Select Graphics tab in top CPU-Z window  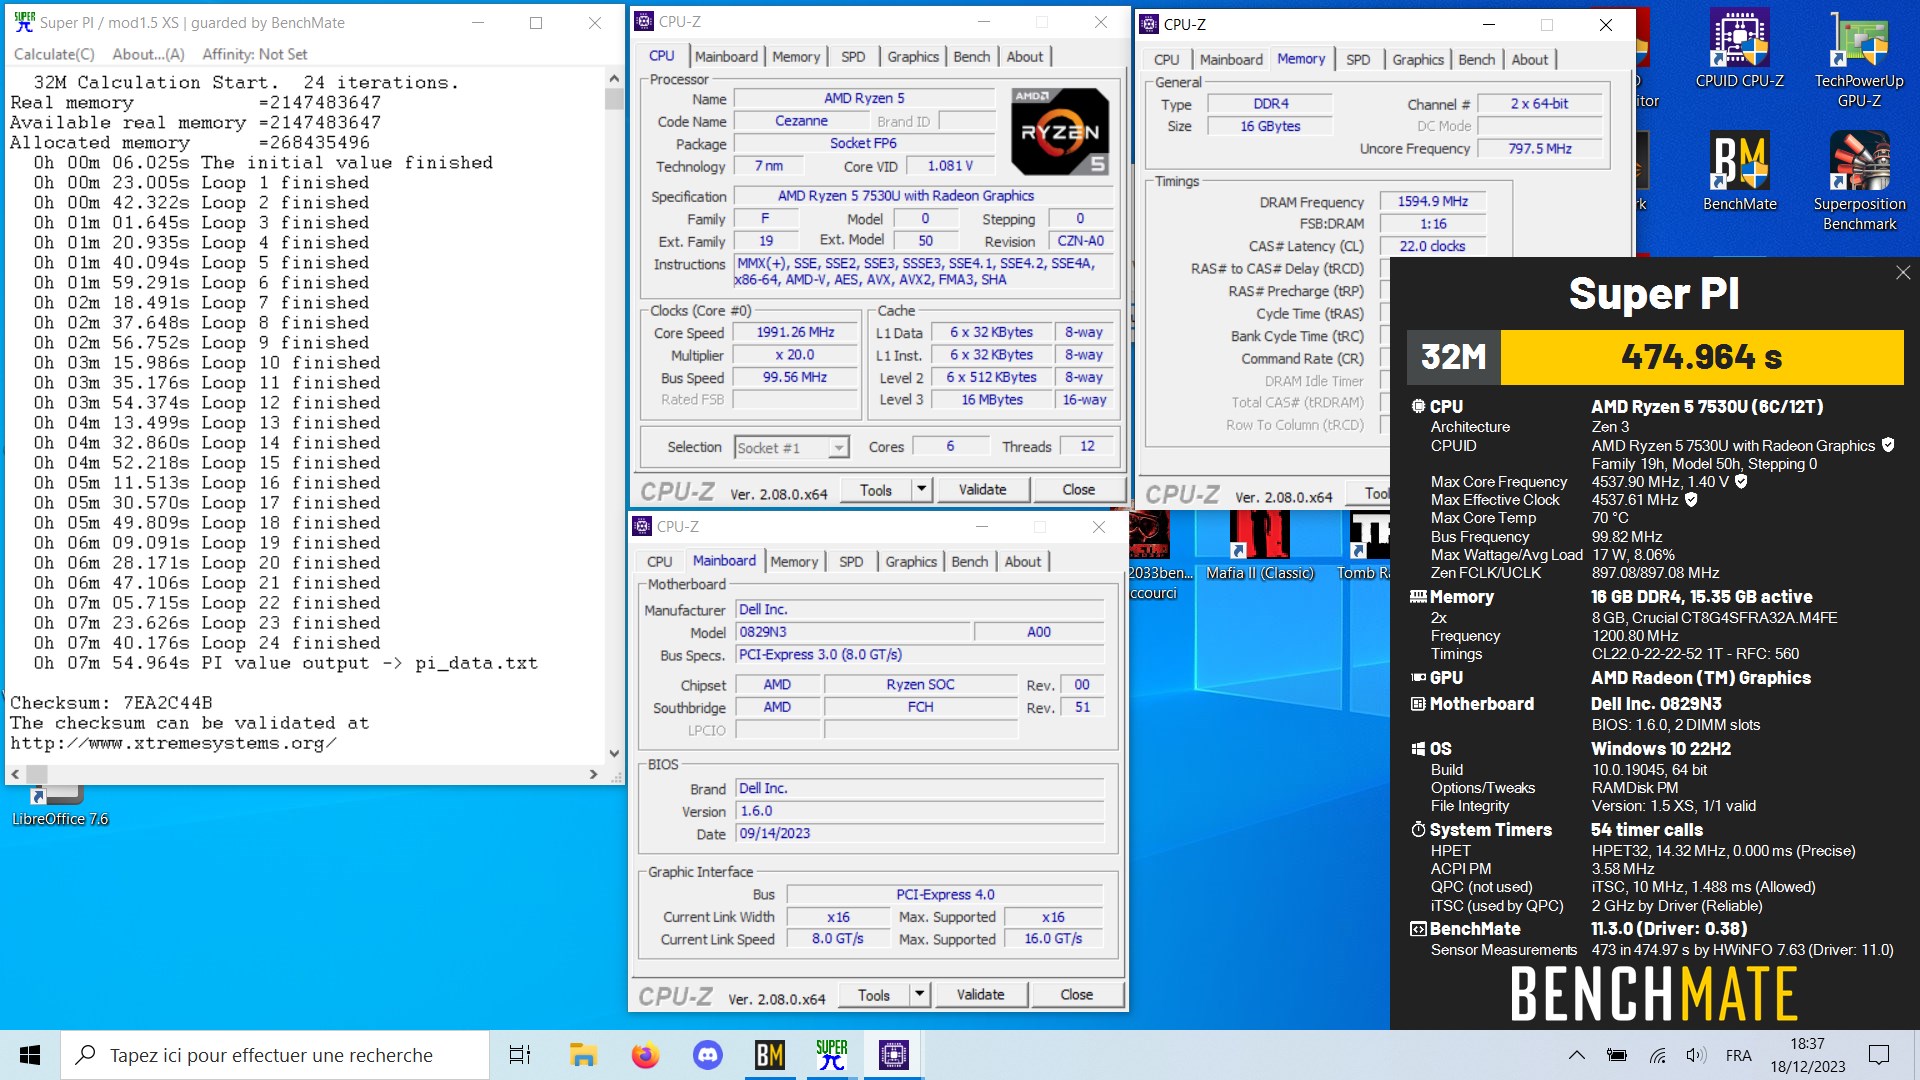coord(913,57)
